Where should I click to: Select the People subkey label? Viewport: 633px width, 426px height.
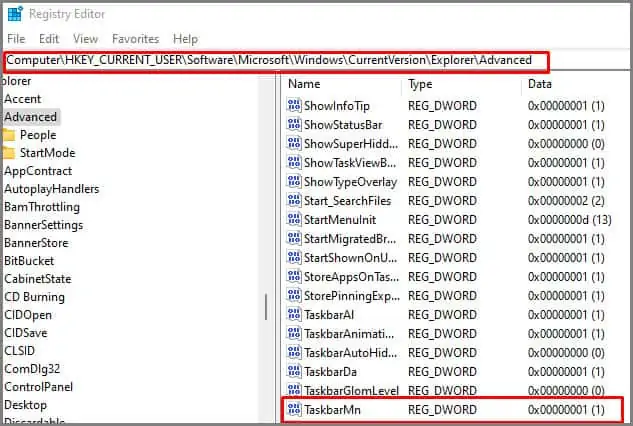38,135
